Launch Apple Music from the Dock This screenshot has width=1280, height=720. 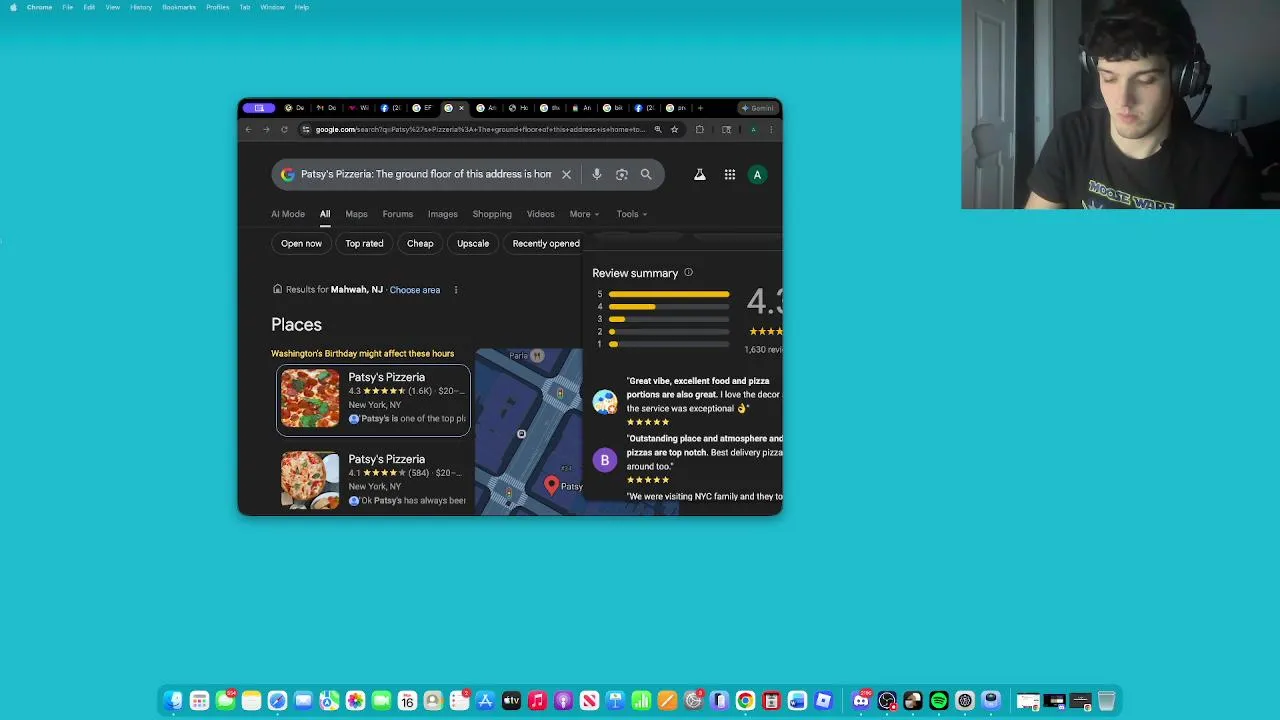(537, 701)
